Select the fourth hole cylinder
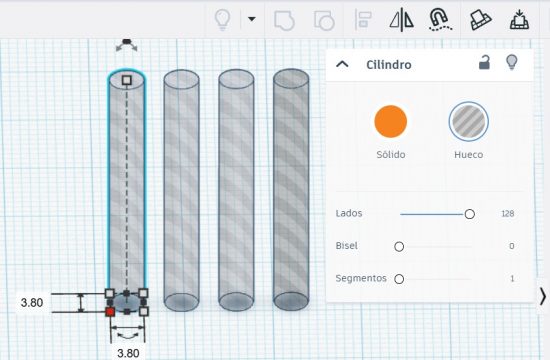 pos(291,190)
